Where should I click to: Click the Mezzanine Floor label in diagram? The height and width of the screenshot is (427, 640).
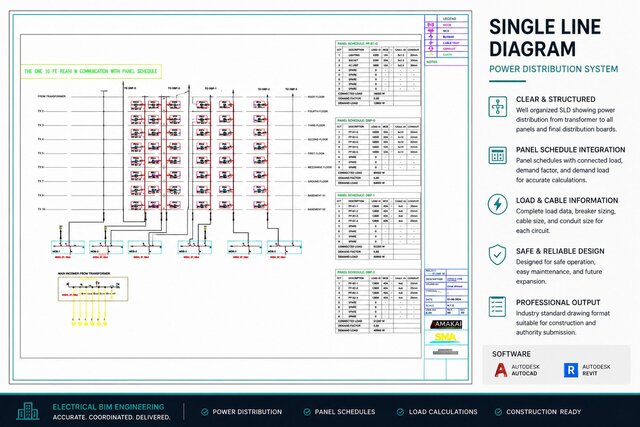pyautogui.click(x=320, y=167)
